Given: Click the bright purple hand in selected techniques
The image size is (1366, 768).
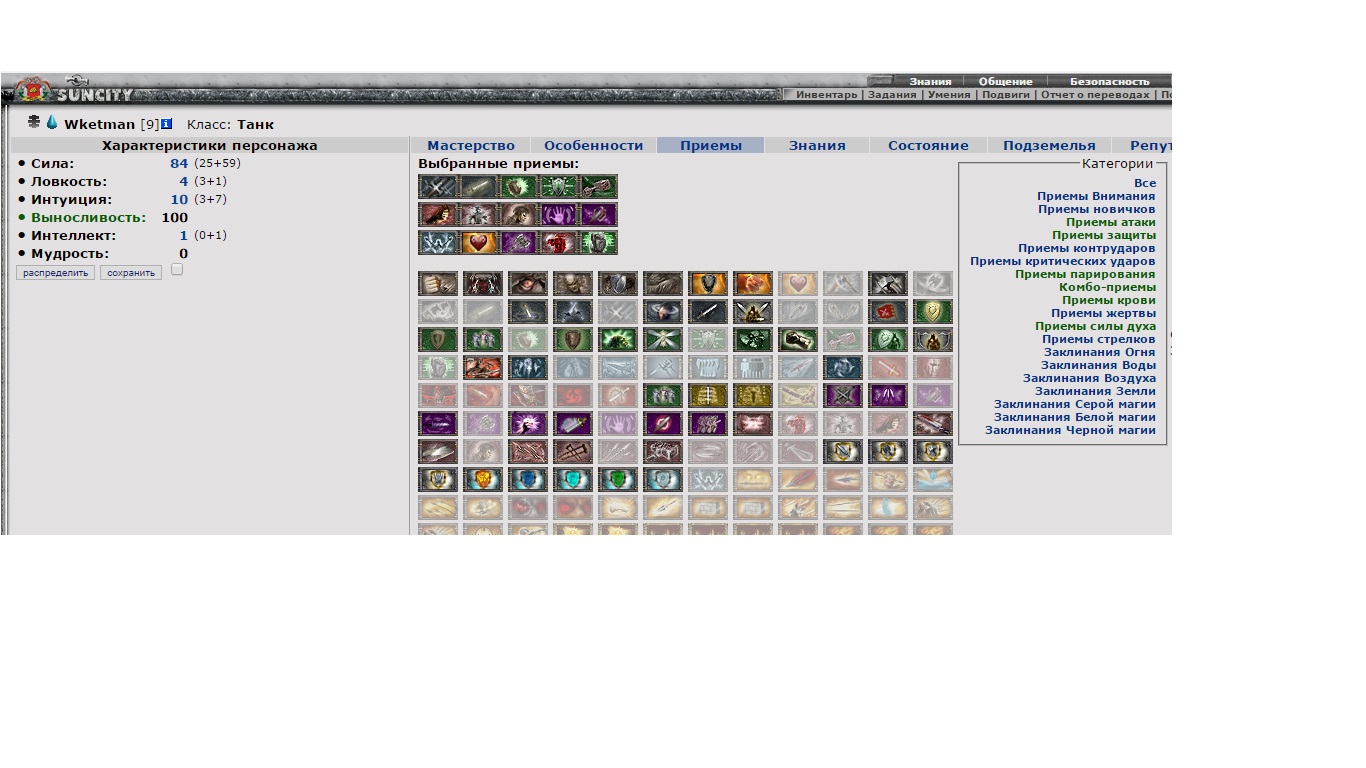Looking at the screenshot, I should tap(558, 215).
